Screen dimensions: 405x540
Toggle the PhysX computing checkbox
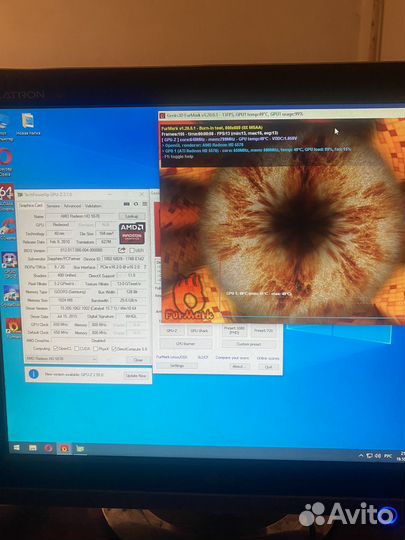[x=96, y=349]
